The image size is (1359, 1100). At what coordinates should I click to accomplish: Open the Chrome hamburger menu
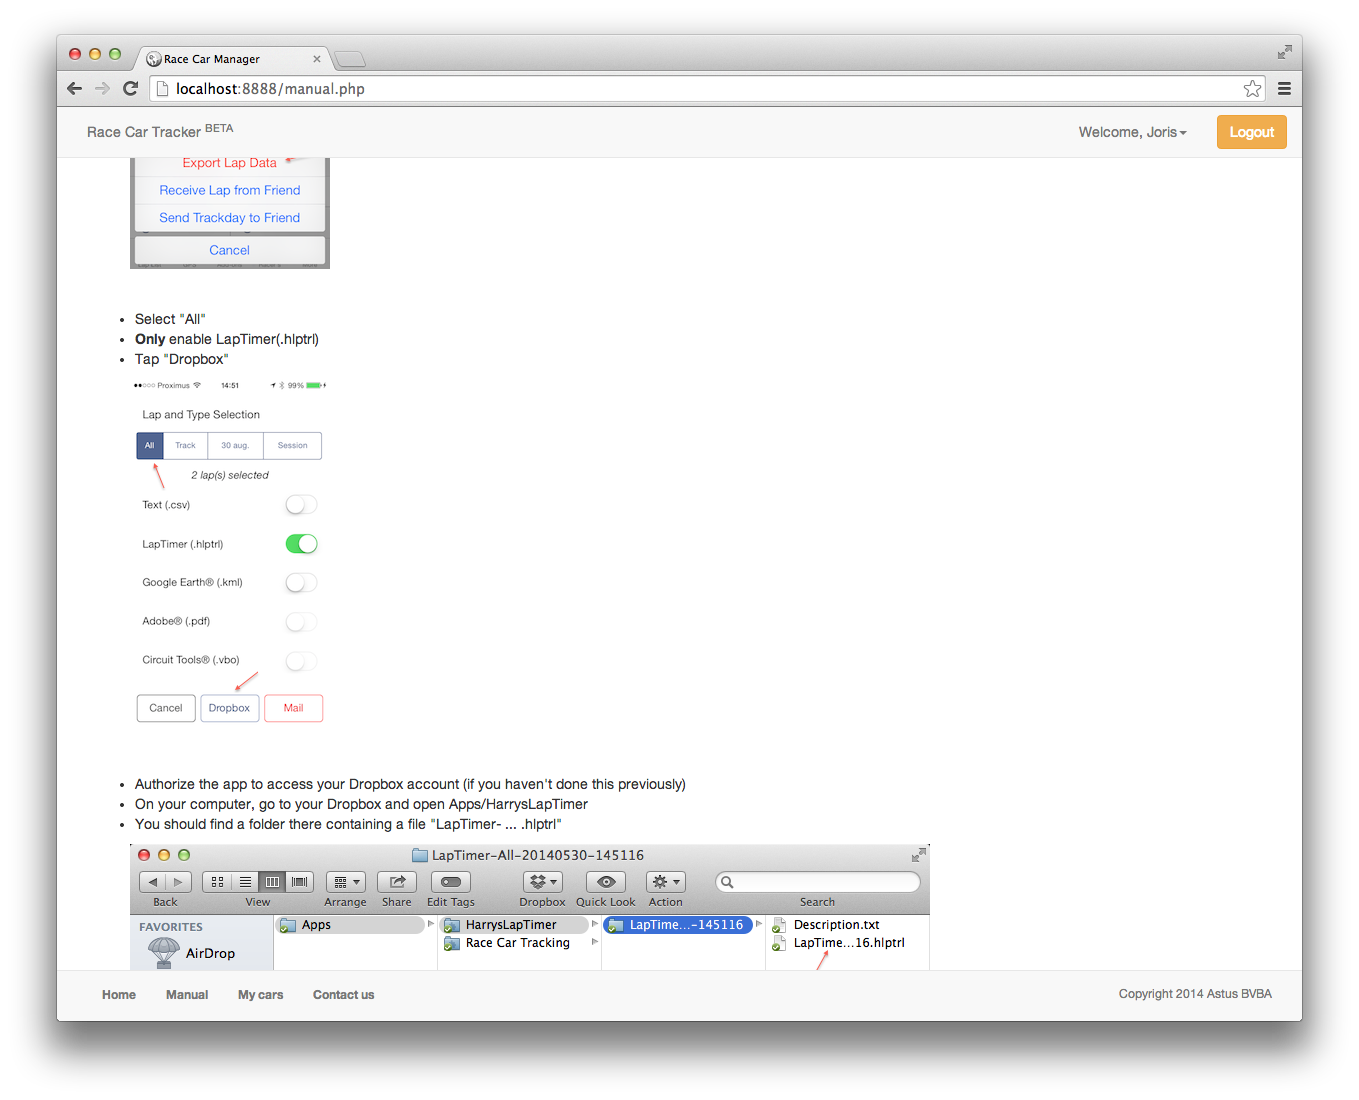1284,89
